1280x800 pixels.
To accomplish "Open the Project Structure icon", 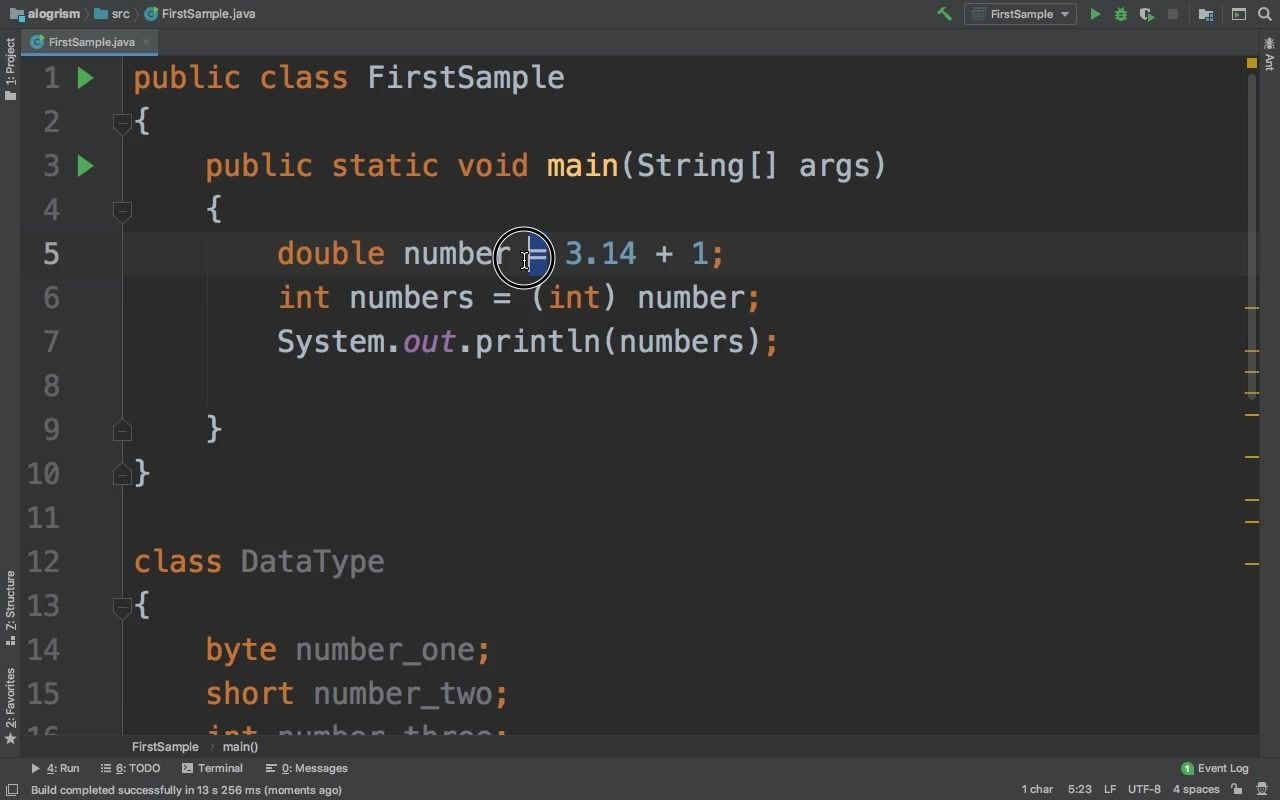I will (1206, 14).
